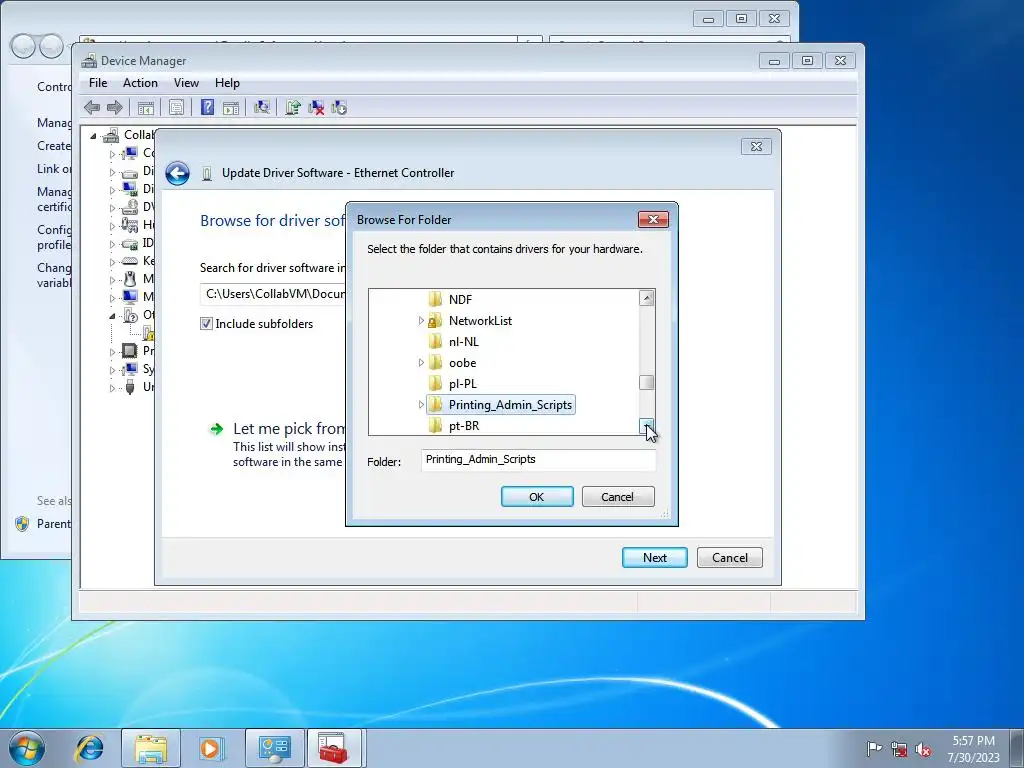Viewport: 1024px width, 768px height.
Task: Click Cancel in Update Driver Software wizard
Action: [729, 558]
